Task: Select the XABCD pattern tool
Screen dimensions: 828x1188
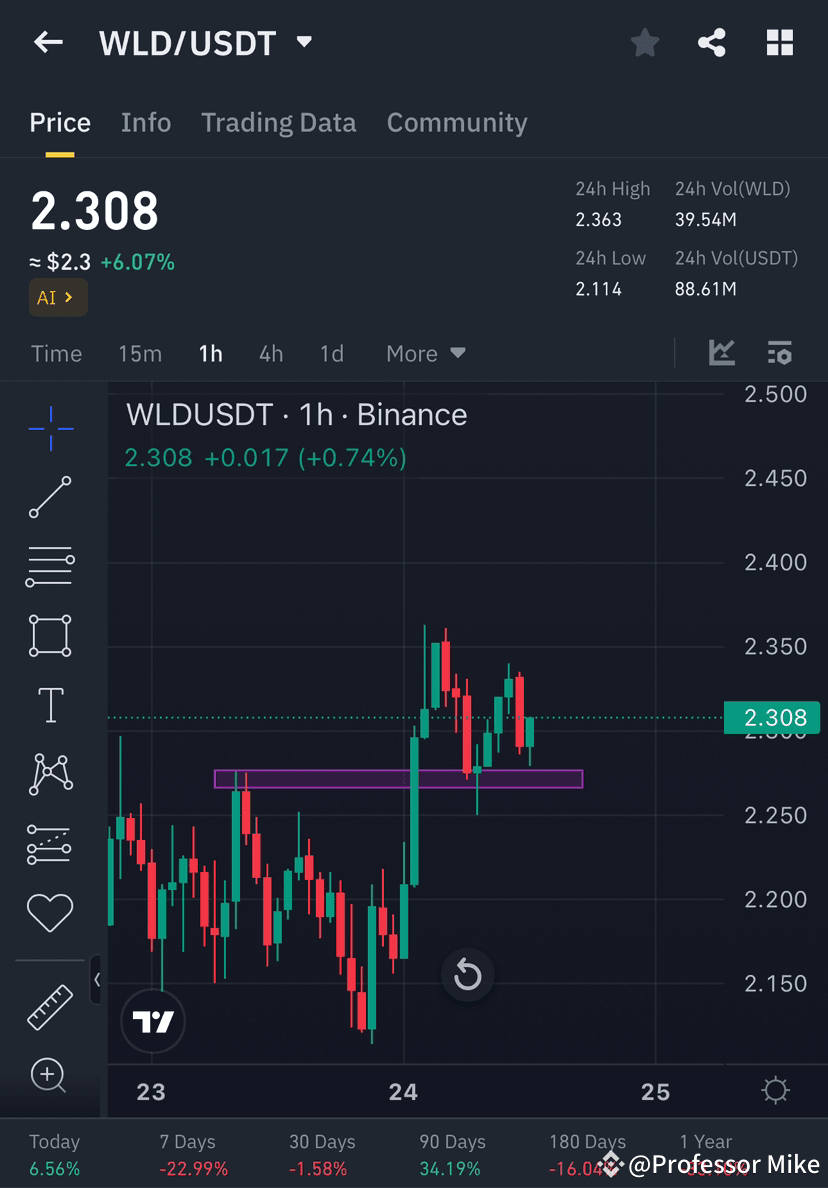Action: 50,774
